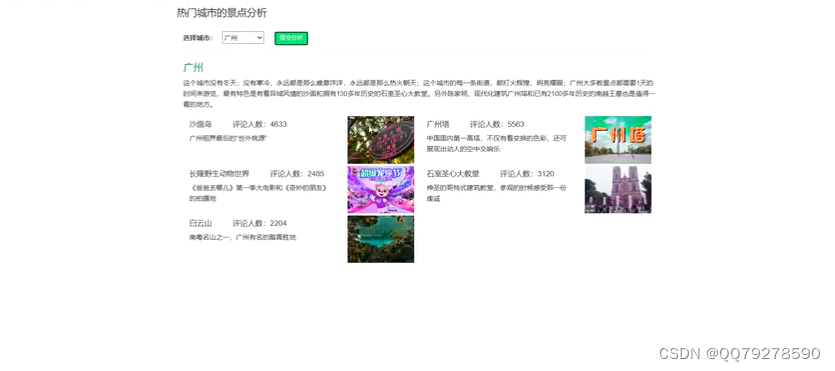Viewport: 835px width, 371px height.
Task: Open the 白云山 lake thumbnail
Action: pos(381,239)
